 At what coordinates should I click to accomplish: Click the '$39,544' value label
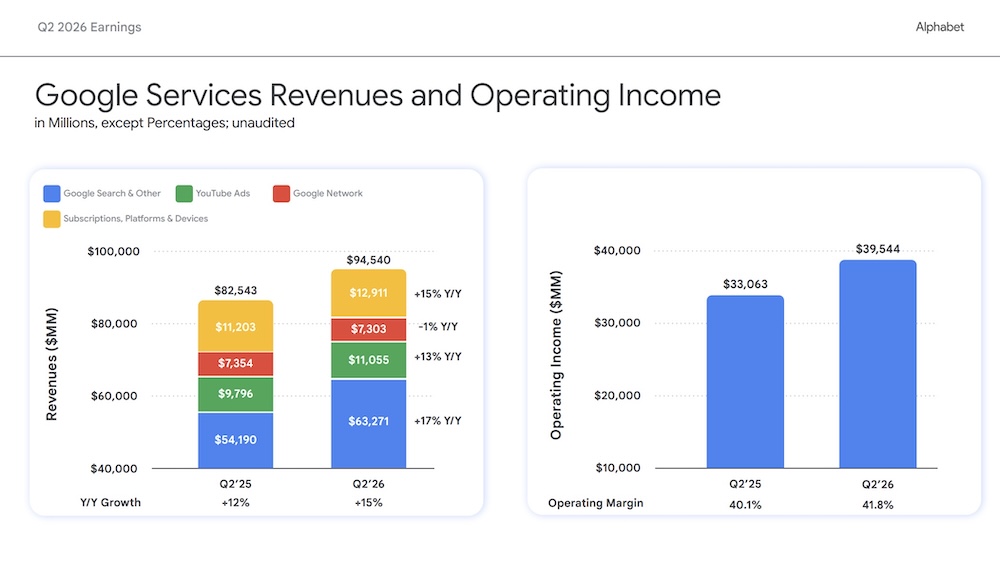pos(878,249)
